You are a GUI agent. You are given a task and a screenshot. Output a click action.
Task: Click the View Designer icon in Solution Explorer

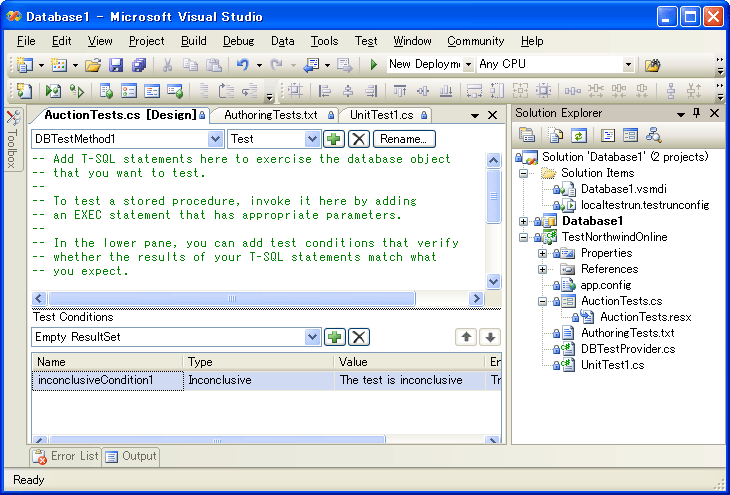point(630,136)
